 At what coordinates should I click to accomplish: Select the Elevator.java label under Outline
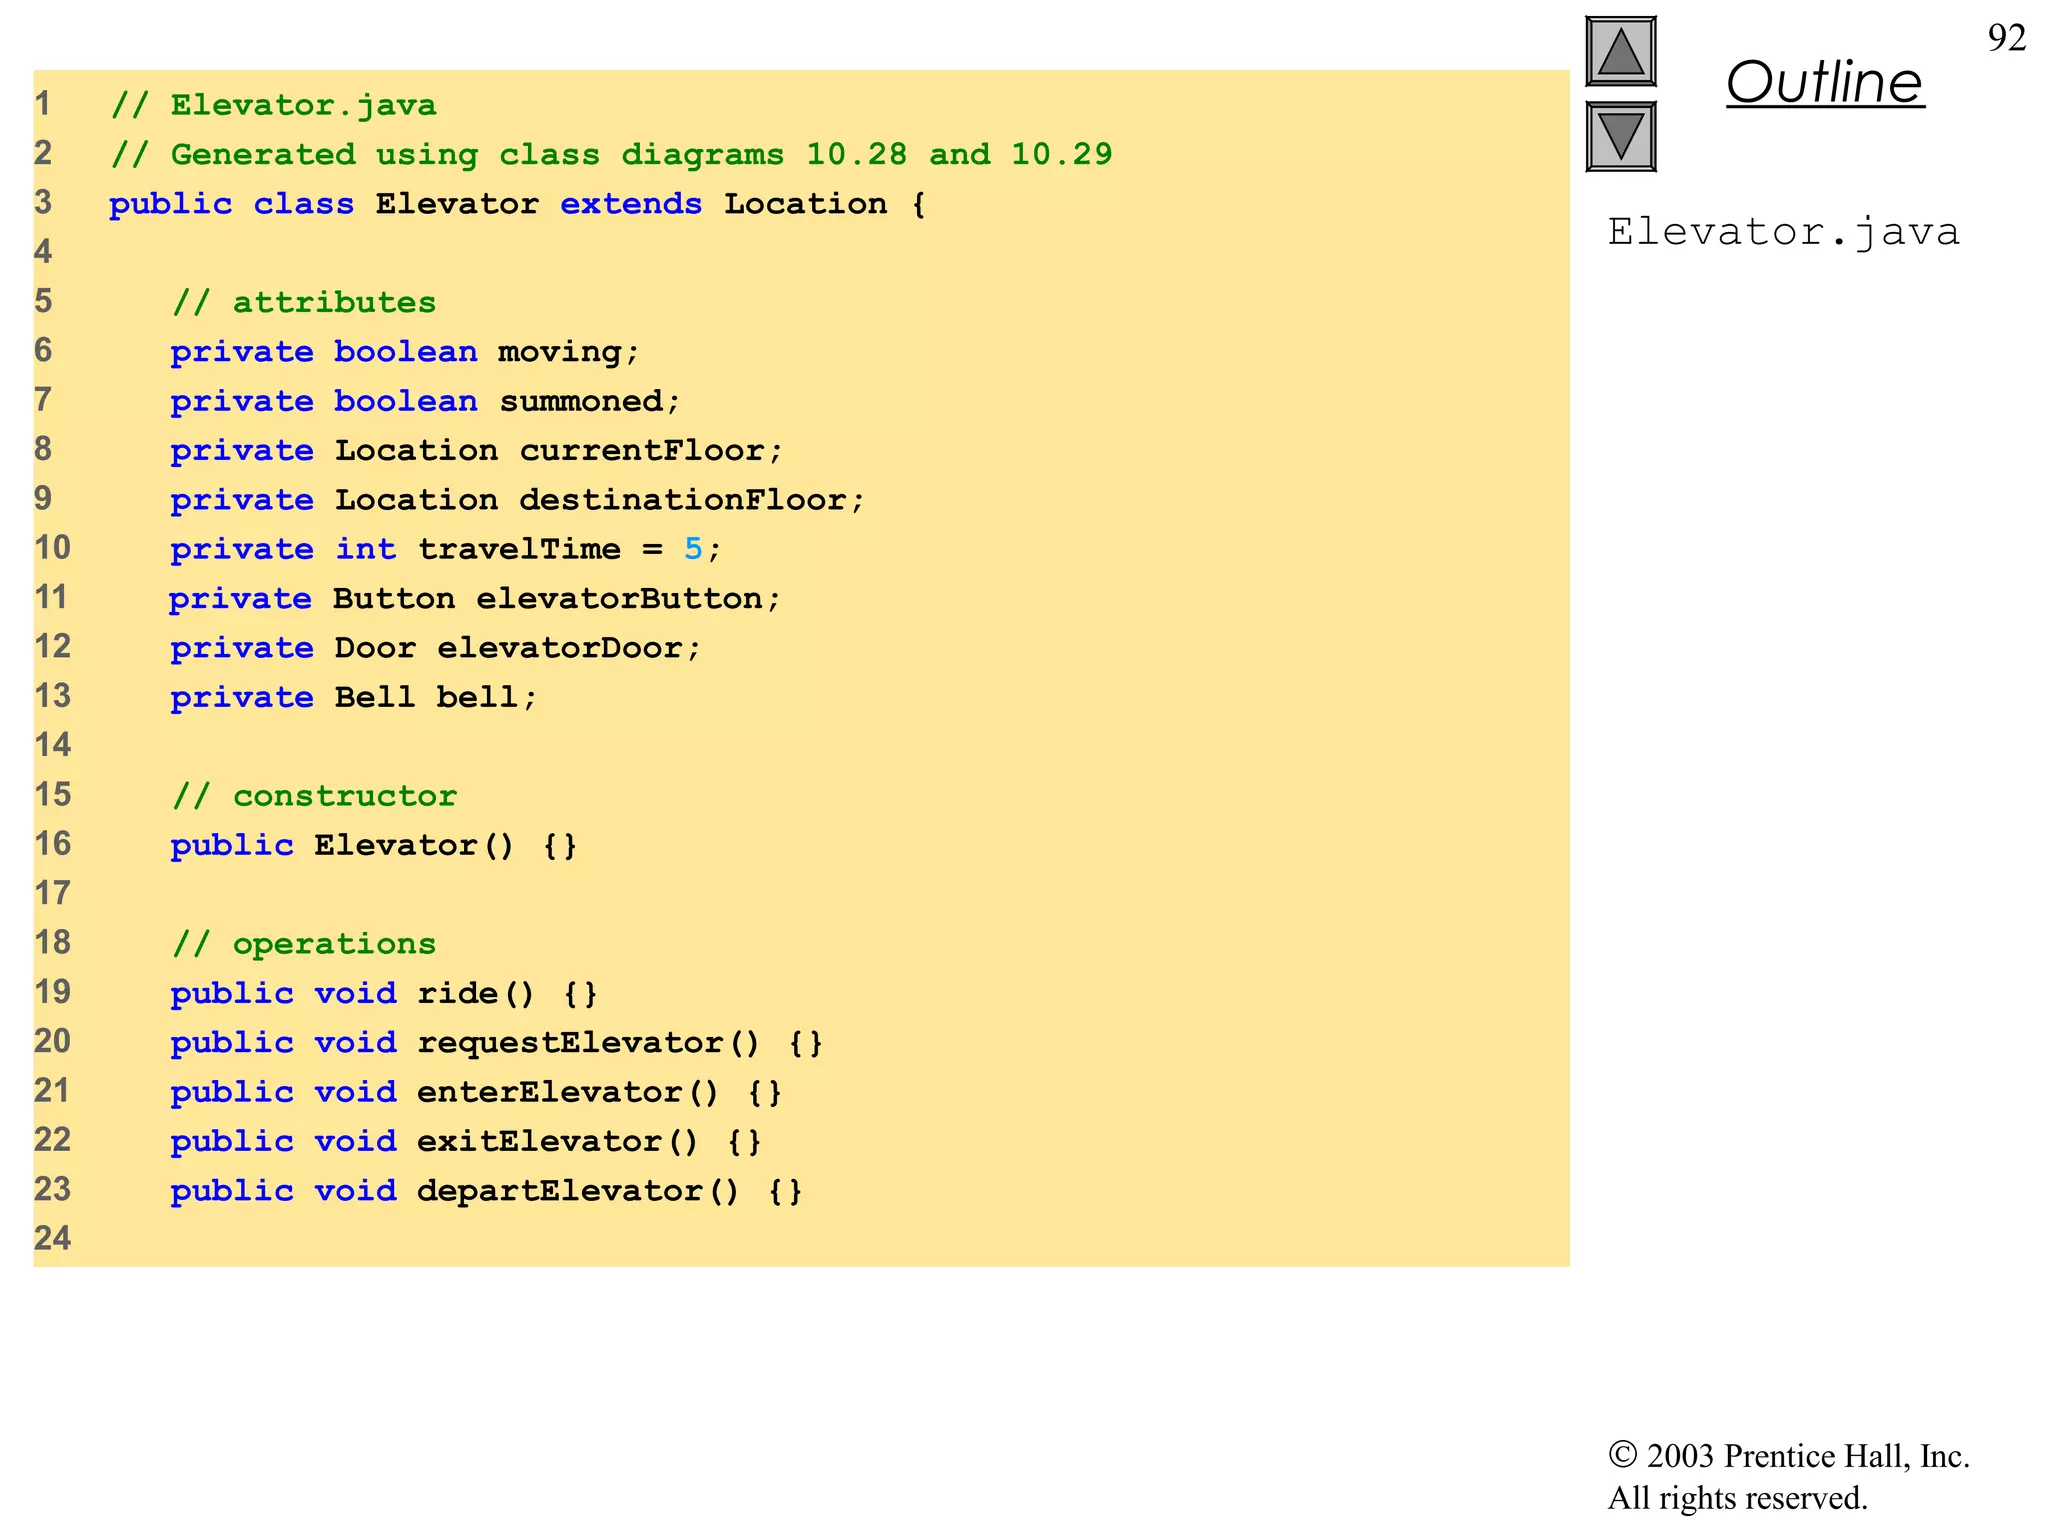tap(1783, 232)
